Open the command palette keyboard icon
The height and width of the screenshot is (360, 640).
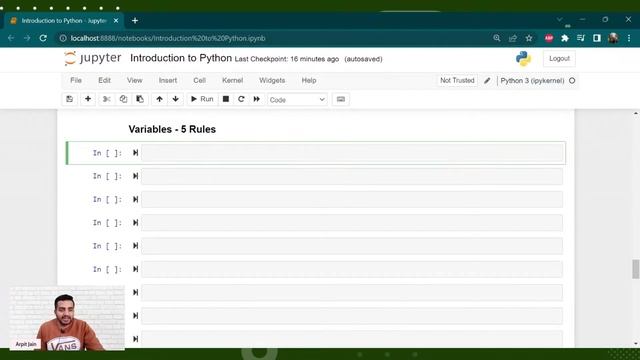341,99
